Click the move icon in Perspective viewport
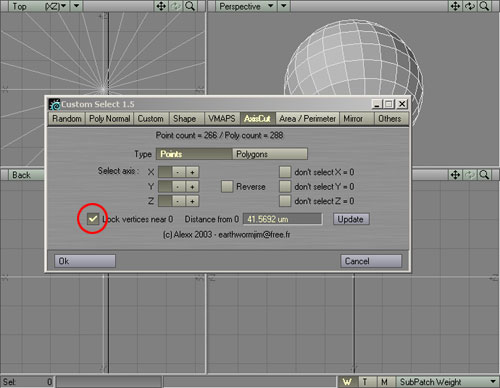Viewport: 500px width, 388px height. click(455, 6)
